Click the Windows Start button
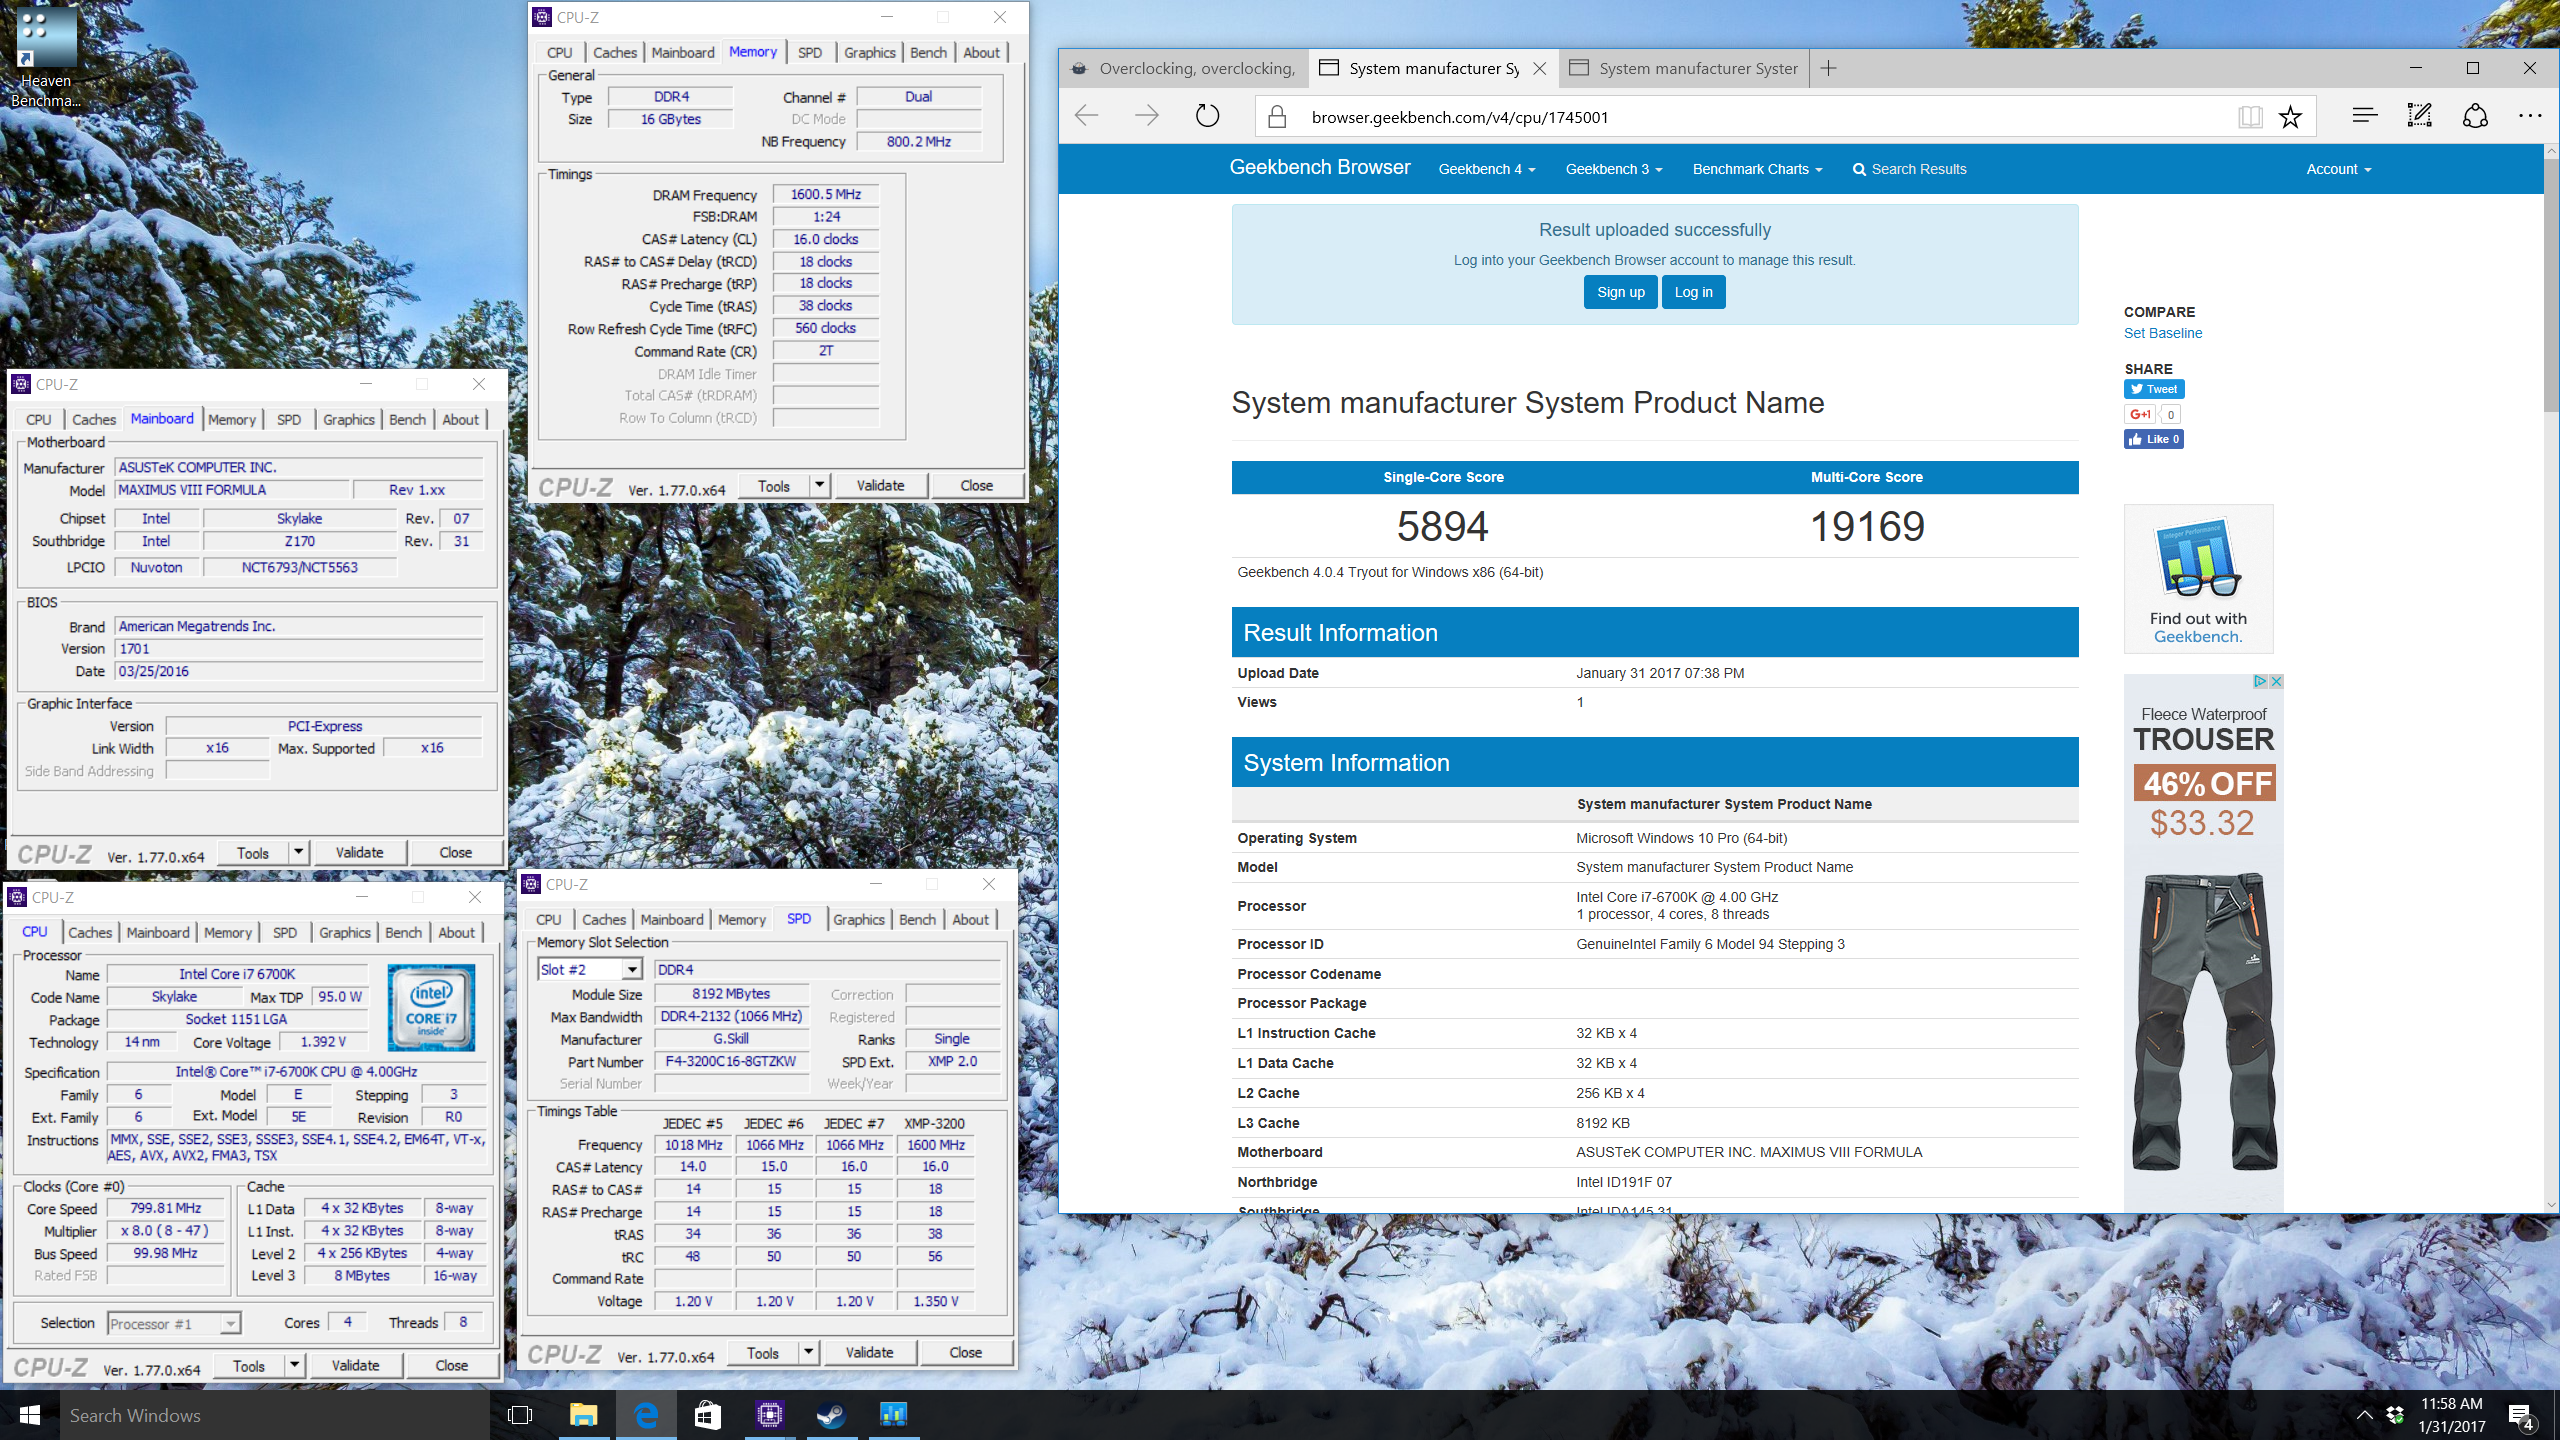 coord(30,1415)
